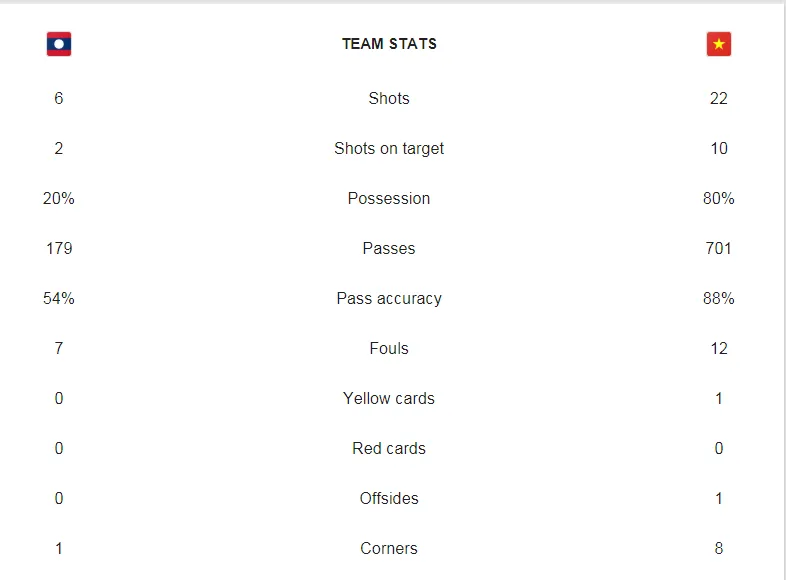Click Vietnam's 701 passes value
The image size is (786, 580).
(x=718, y=248)
